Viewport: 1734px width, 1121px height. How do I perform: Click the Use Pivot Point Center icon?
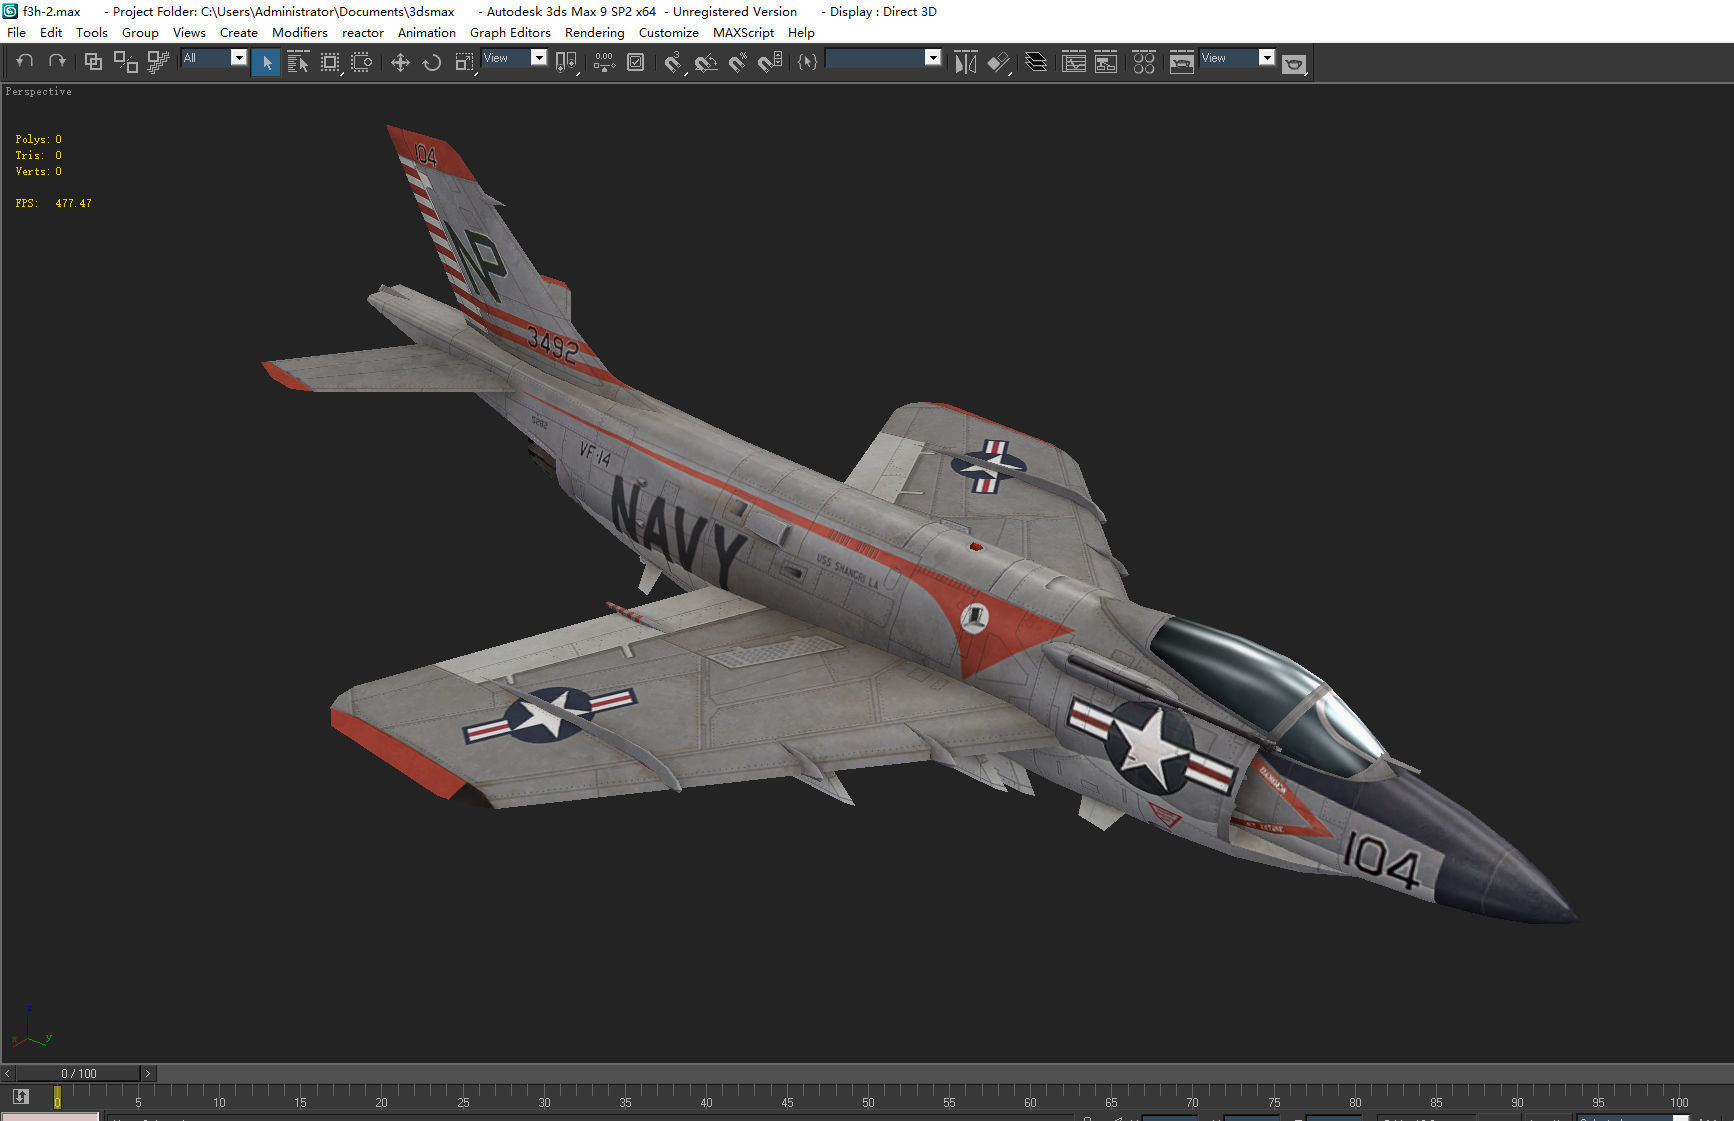point(566,62)
